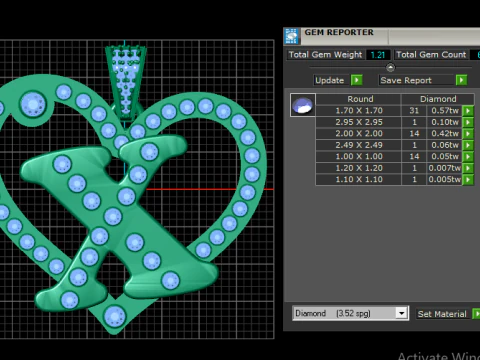Select the 2.00 X 2.00 size cell
Screen dimensions: 480x360
358,134
